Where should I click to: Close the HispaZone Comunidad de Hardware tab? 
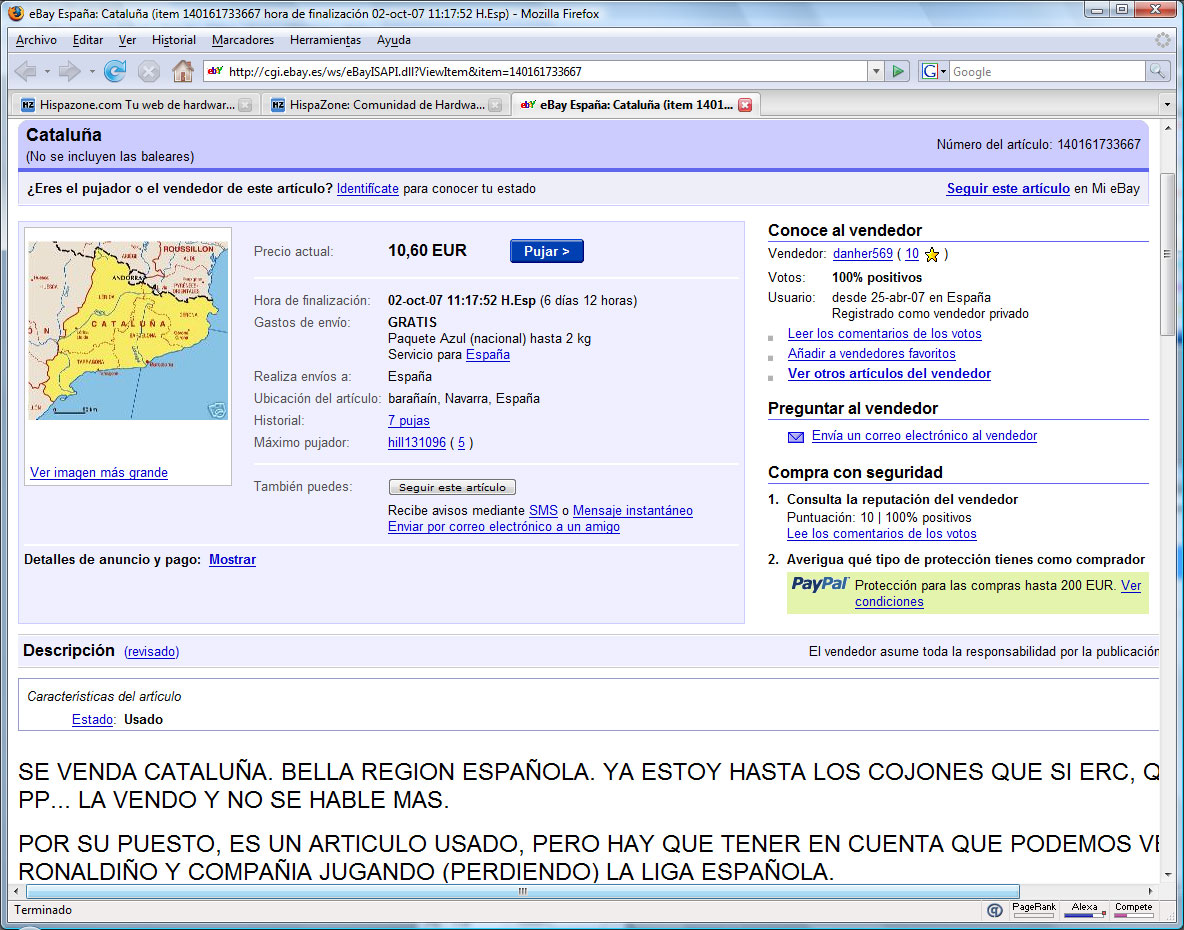click(495, 105)
